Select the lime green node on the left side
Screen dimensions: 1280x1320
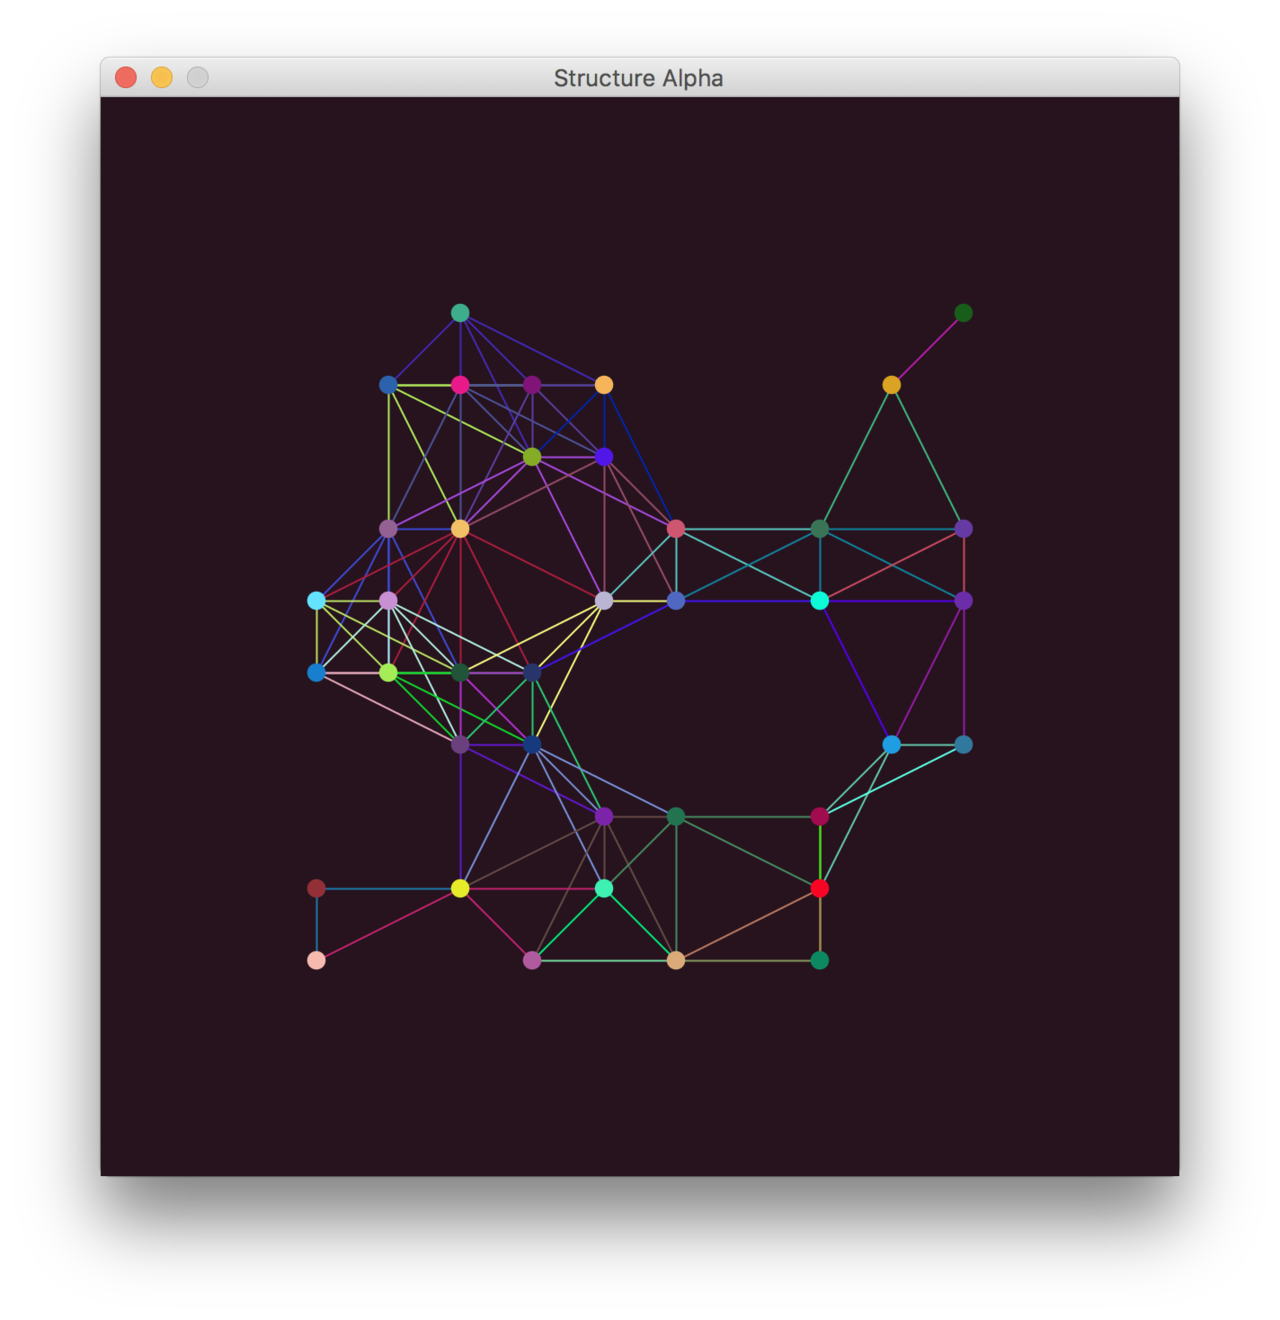tap(388, 673)
